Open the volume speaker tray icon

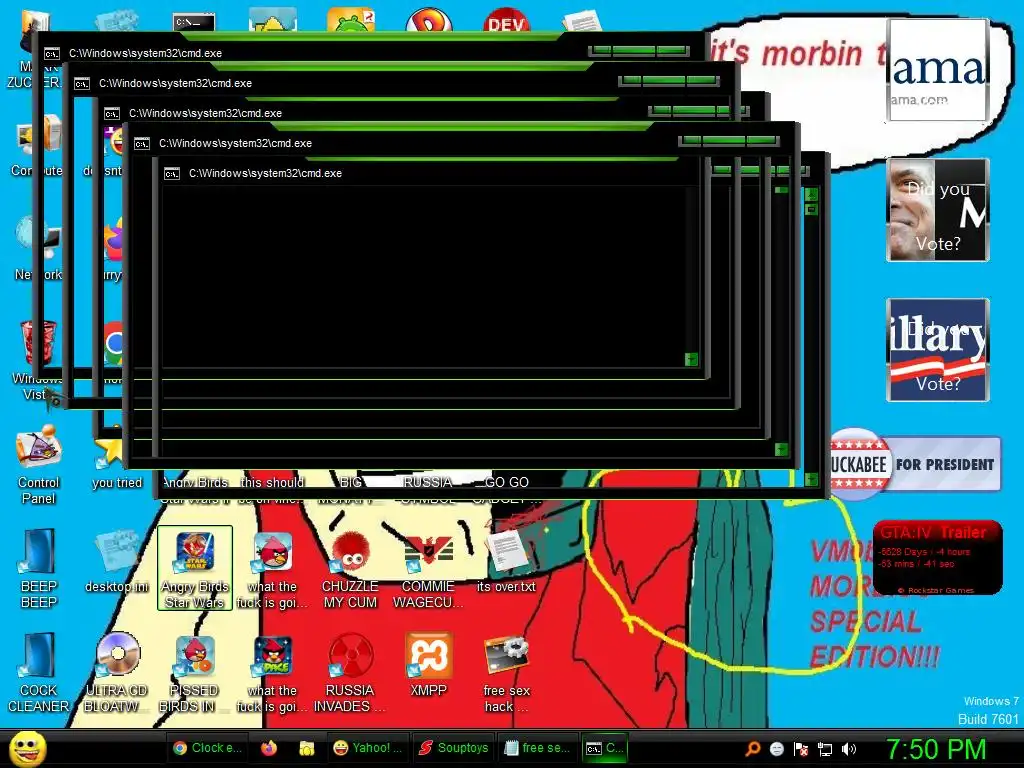(849, 749)
